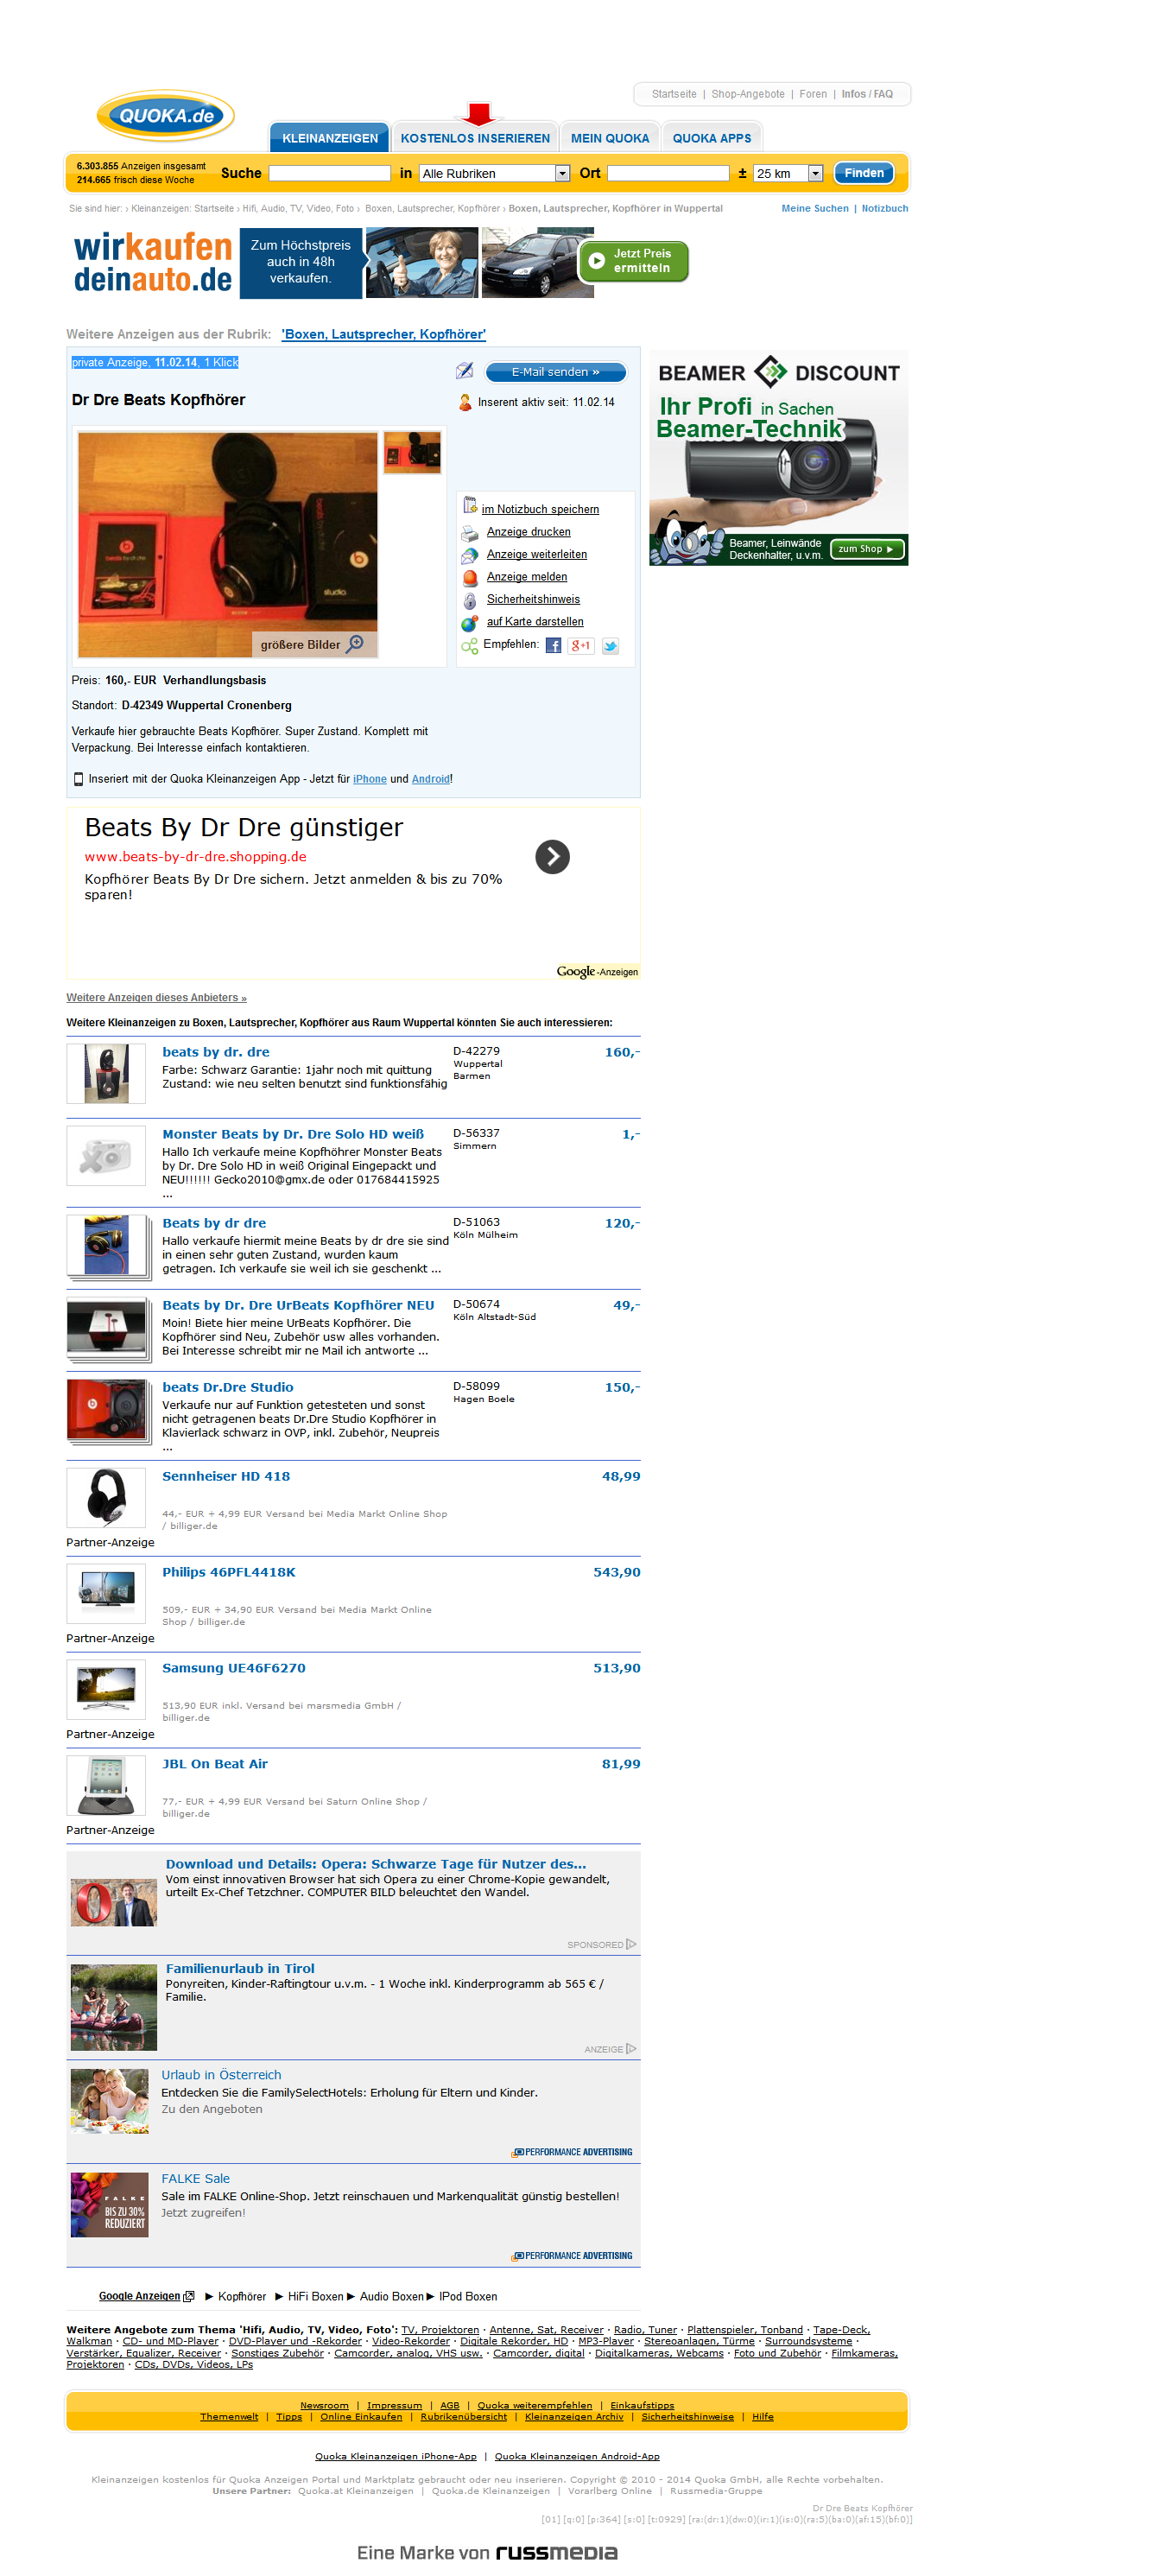
Task: Open the MEIN QUOKA tab
Action: tap(610, 138)
